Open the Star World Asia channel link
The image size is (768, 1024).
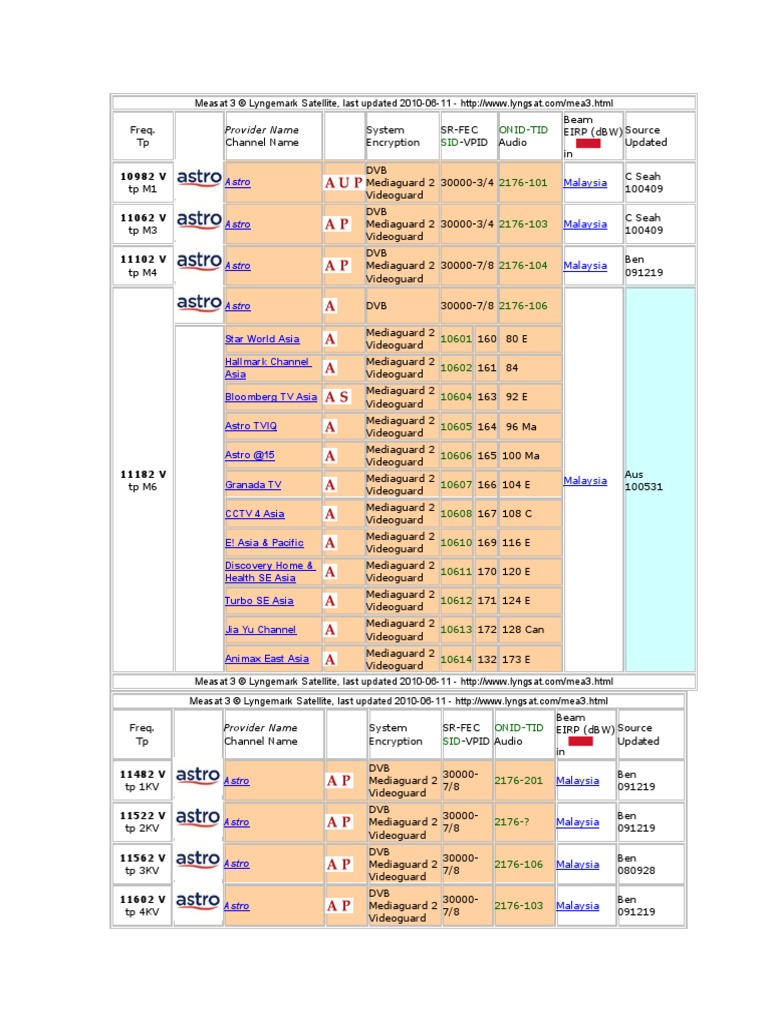(x=262, y=339)
